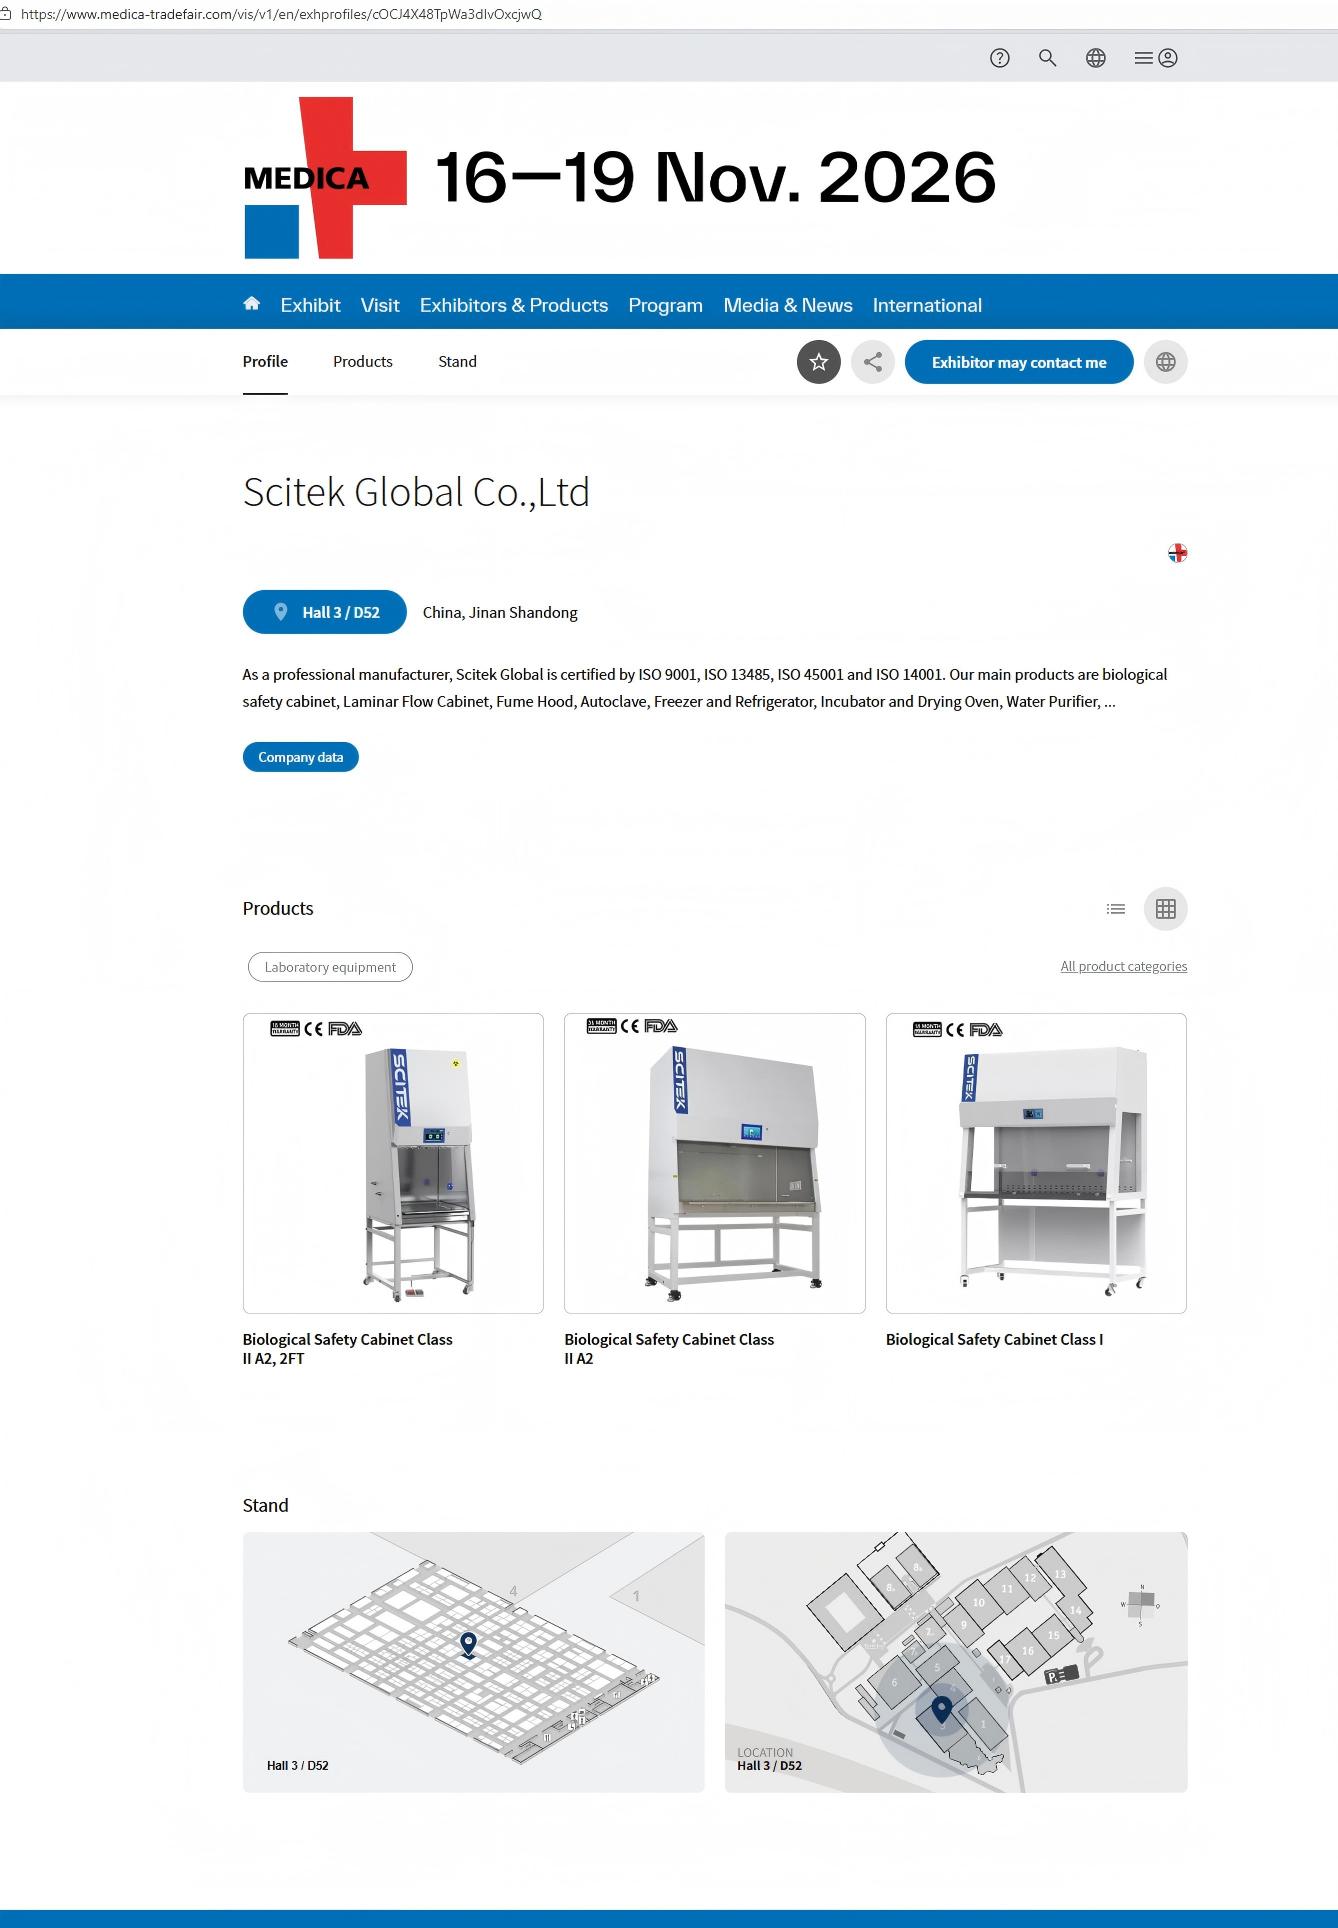Open the Media & News menu
This screenshot has height=1928, width=1338.
(787, 305)
